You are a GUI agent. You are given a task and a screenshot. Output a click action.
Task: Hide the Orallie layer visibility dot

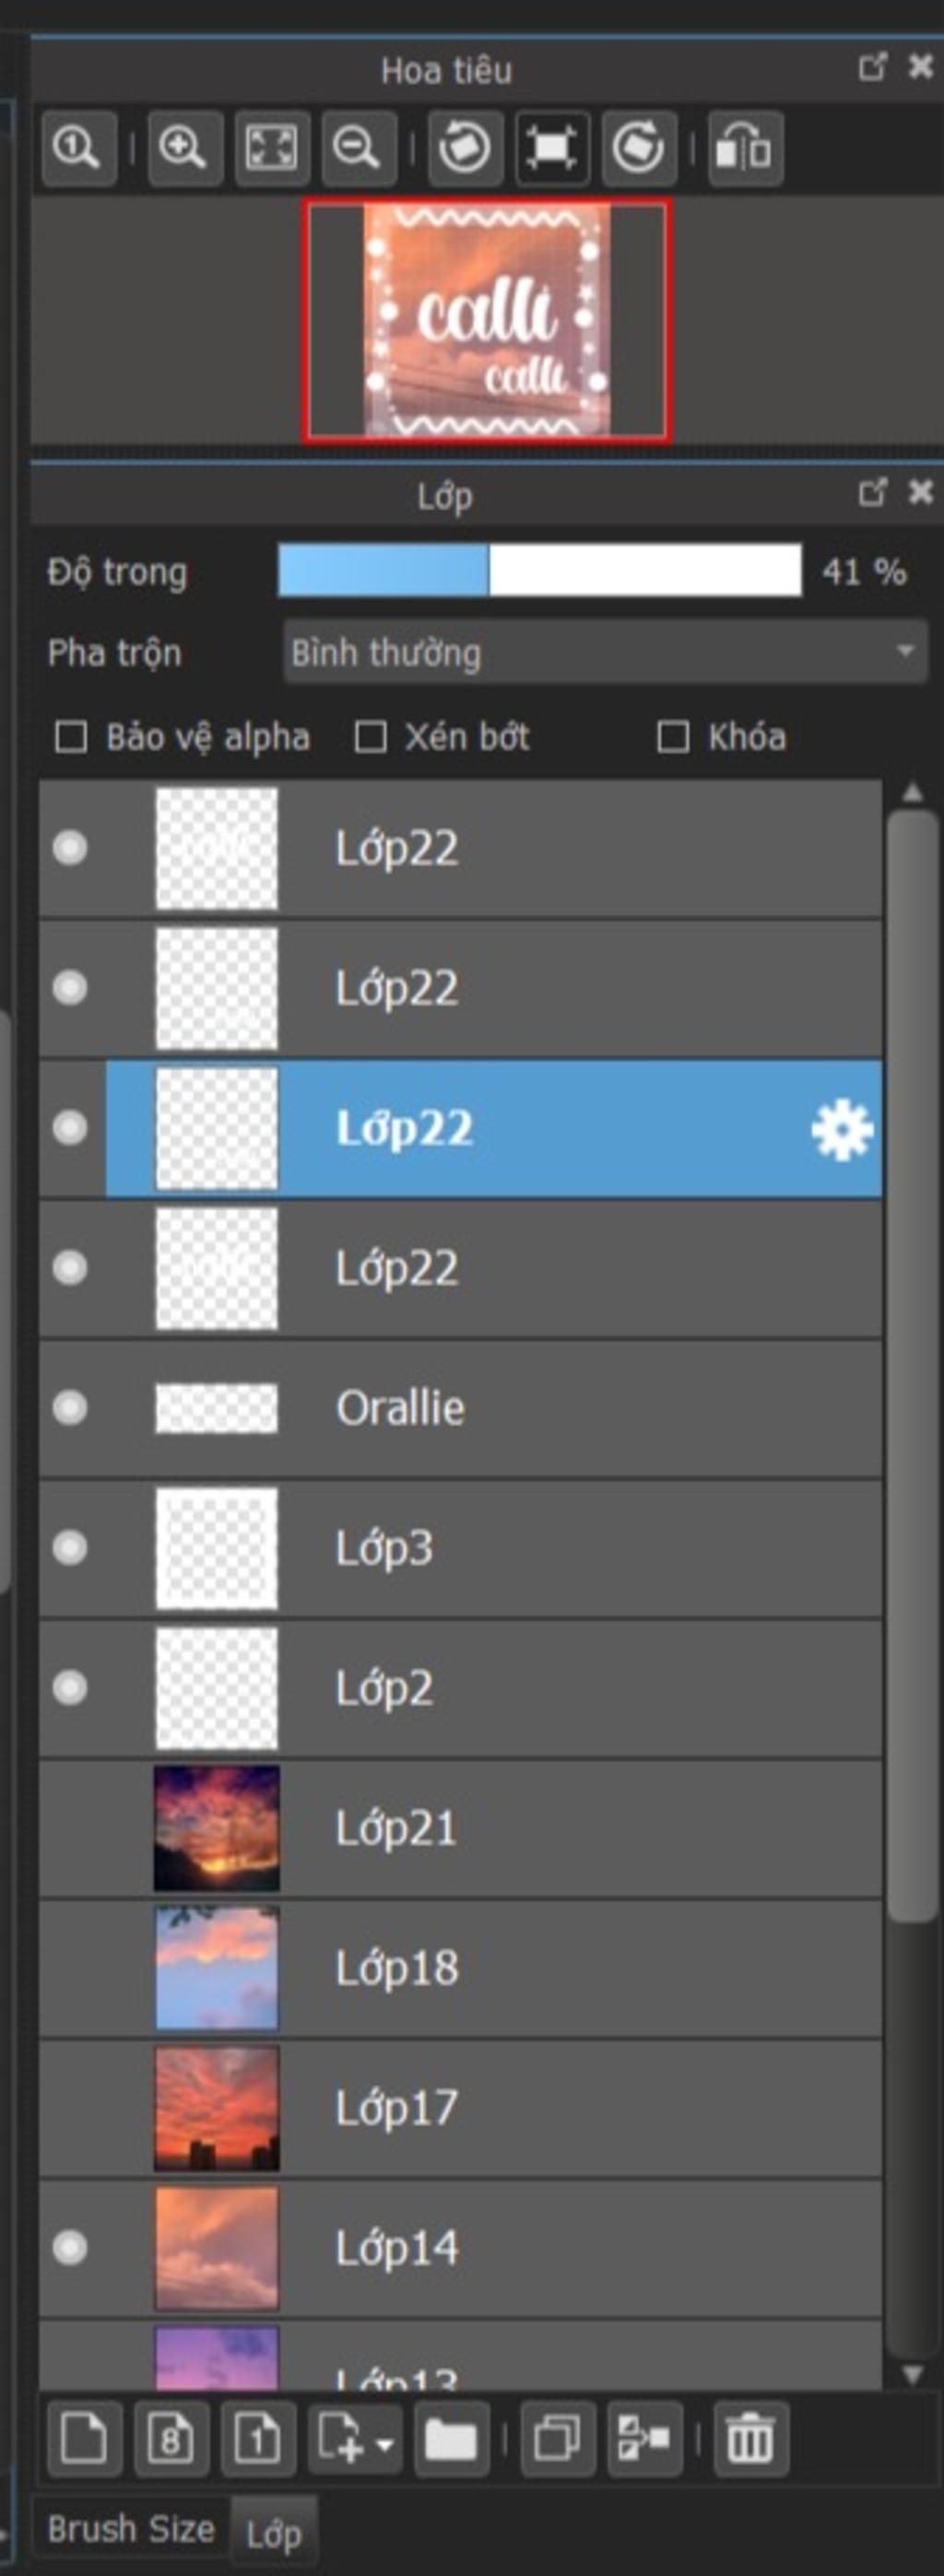click(70, 1408)
